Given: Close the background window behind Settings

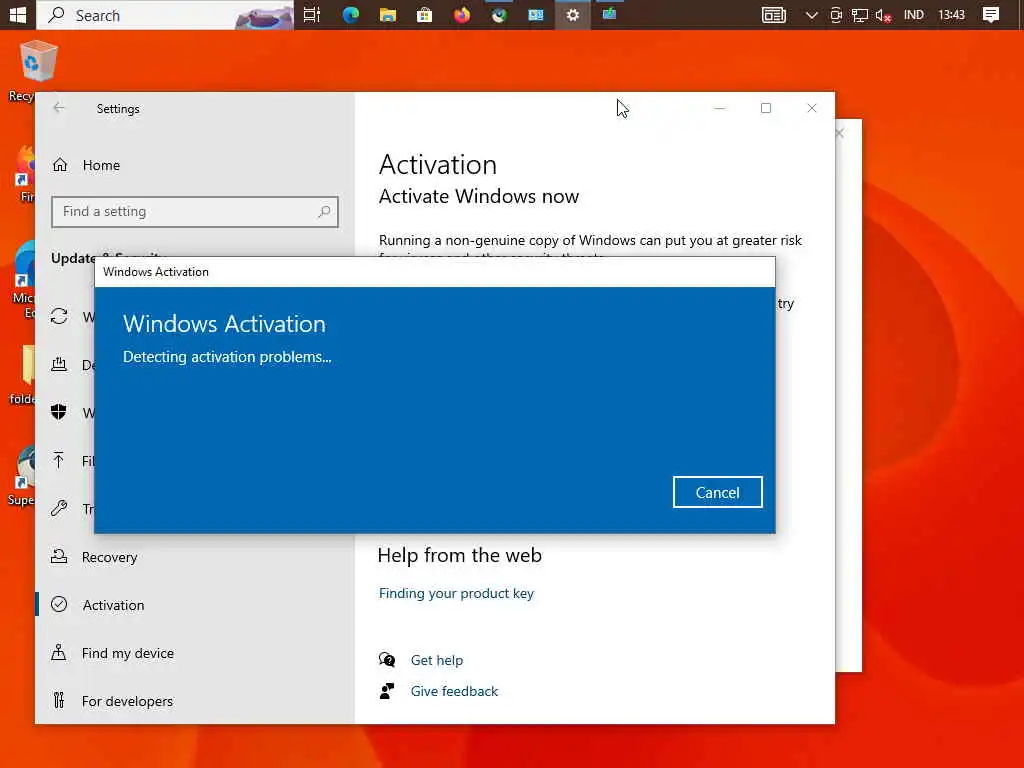Looking at the screenshot, I should pyautogui.click(x=840, y=133).
